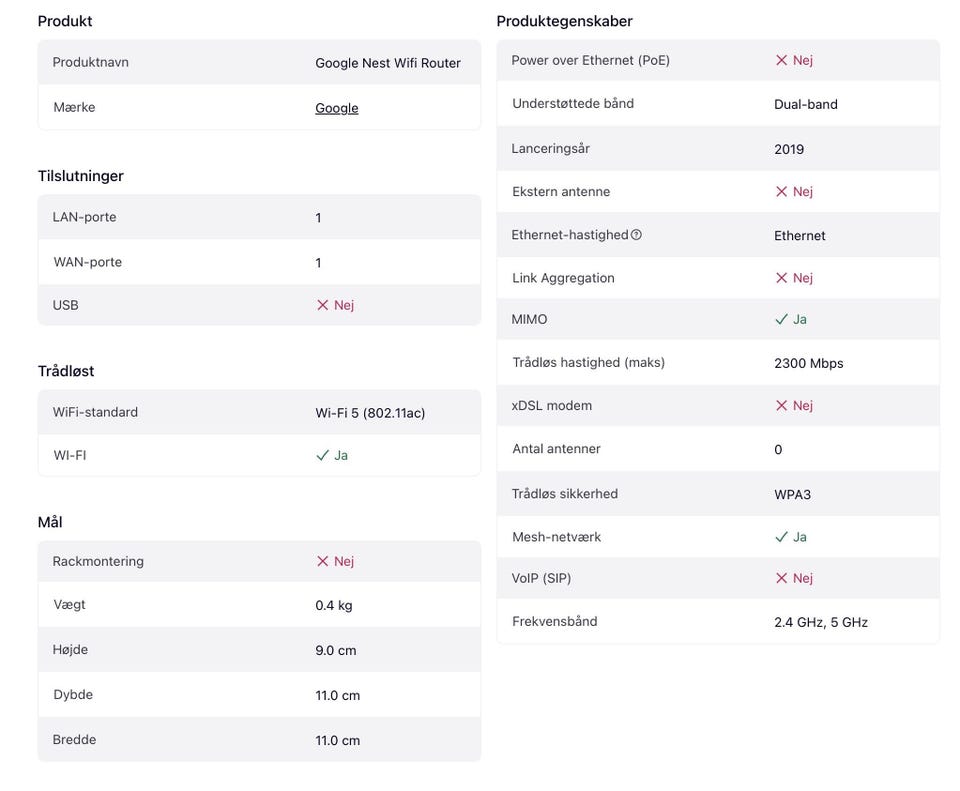Click the 2300 Mbps speed value

coord(808,363)
